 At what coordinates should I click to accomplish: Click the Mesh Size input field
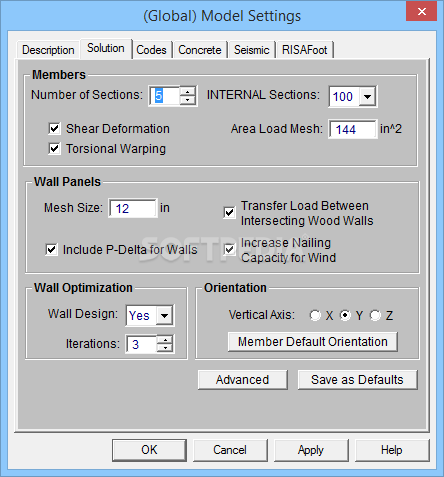[x=133, y=208]
